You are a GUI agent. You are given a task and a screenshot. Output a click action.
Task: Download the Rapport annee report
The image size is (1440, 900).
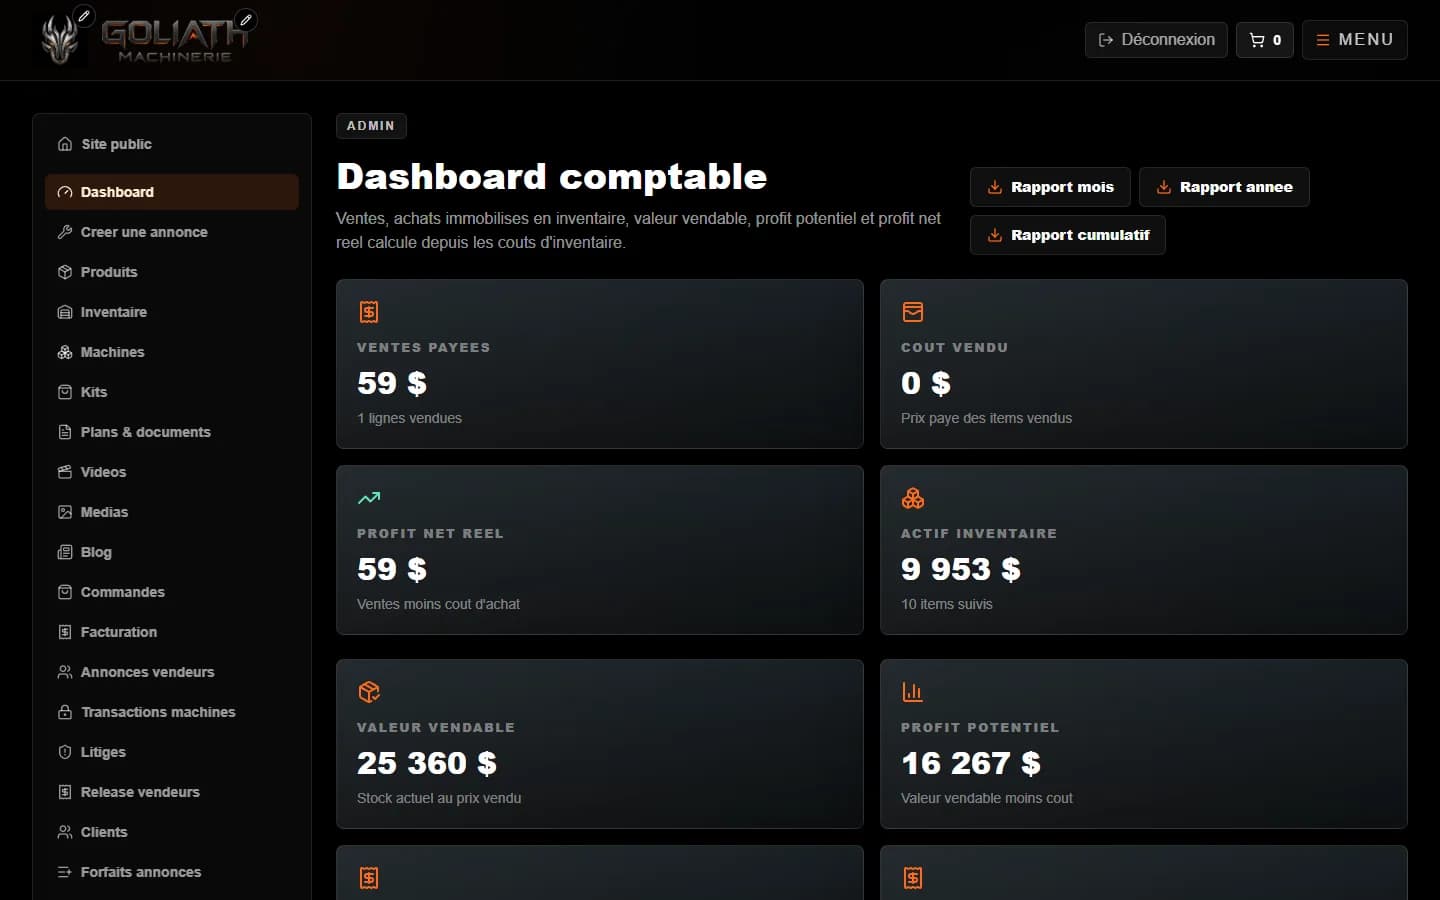pyautogui.click(x=1224, y=187)
